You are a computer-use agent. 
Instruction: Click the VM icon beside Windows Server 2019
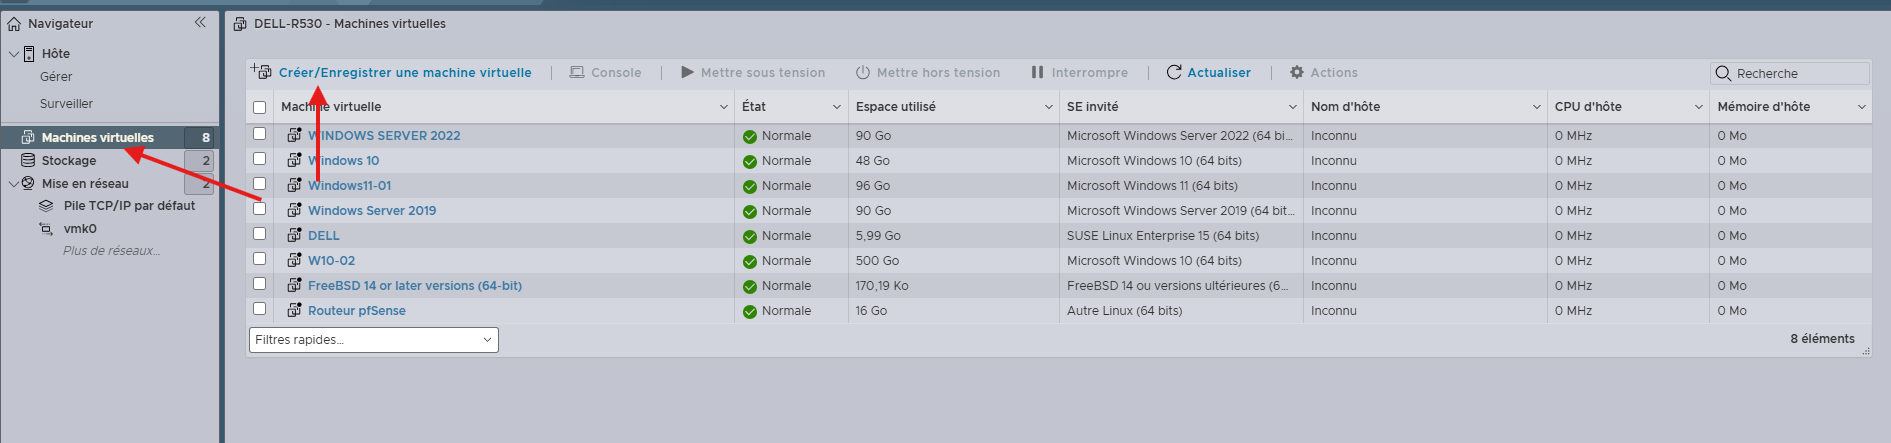click(x=294, y=210)
